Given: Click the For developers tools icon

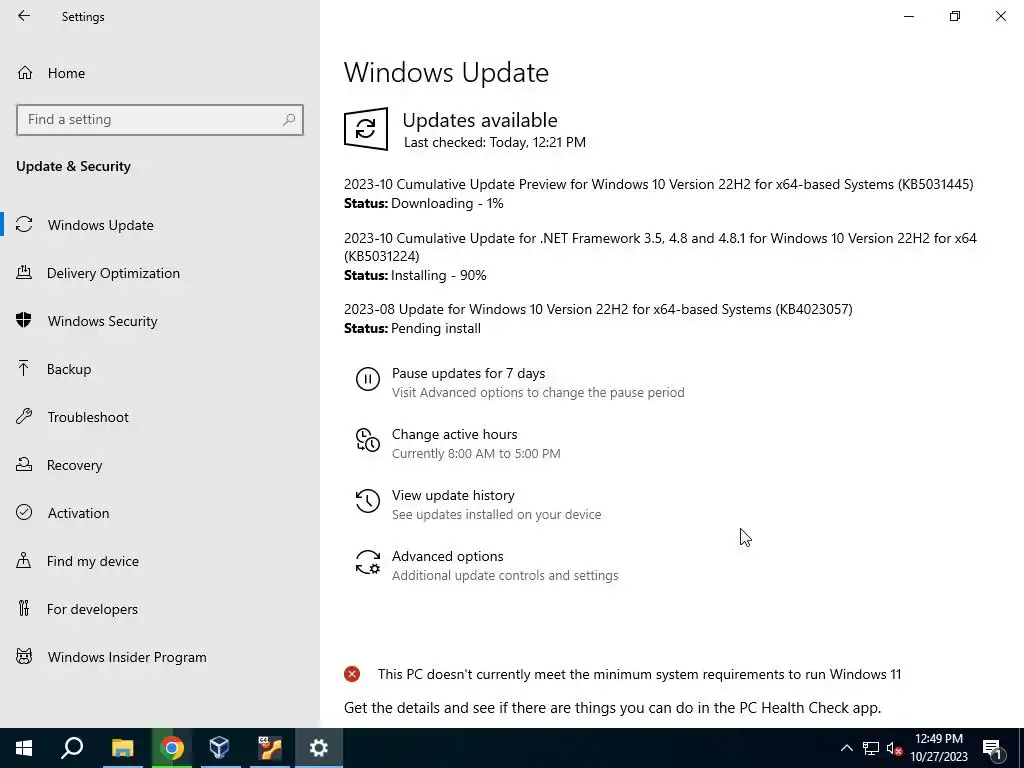Looking at the screenshot, I should (24, 609).
